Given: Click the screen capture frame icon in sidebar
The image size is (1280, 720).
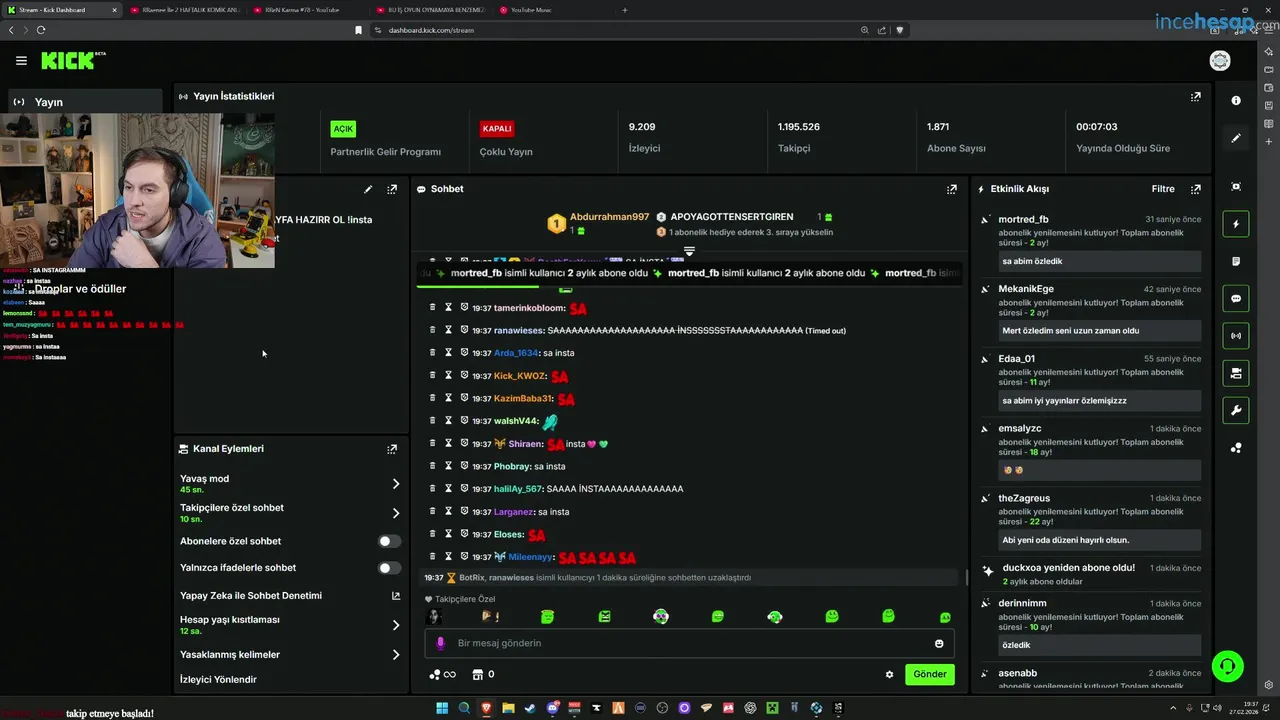Looking at the screenshot, I should (x=1236, y=187).
